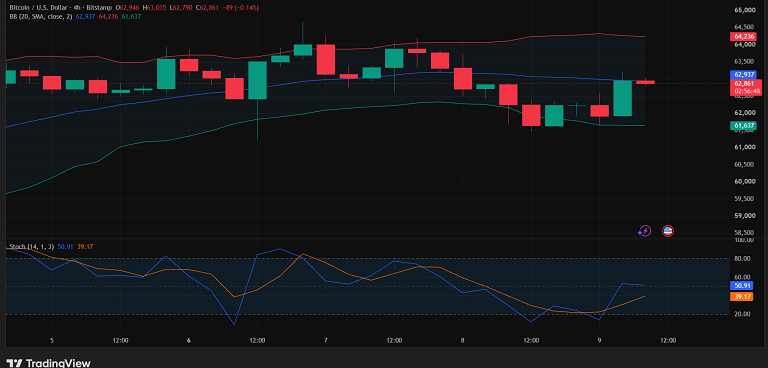Viewport: 768px width, 368px height.
Task: Click the green BB lower value 61,637 in legend
Action: click(x=131, y=16)
